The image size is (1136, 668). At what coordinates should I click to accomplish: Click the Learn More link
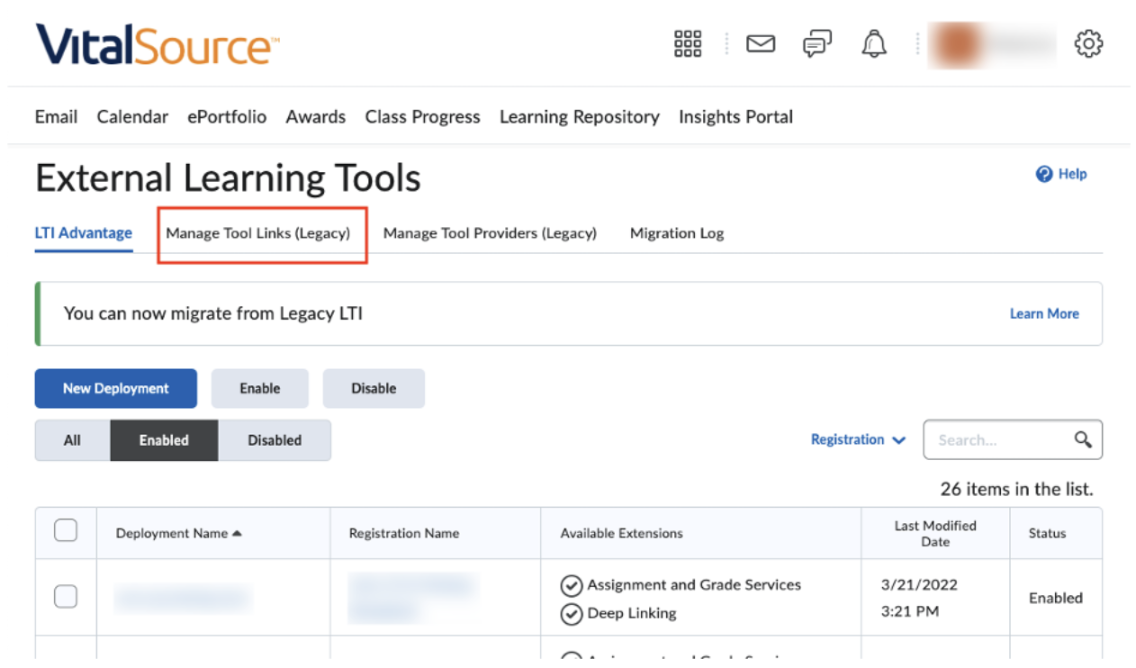point(1044,313)
